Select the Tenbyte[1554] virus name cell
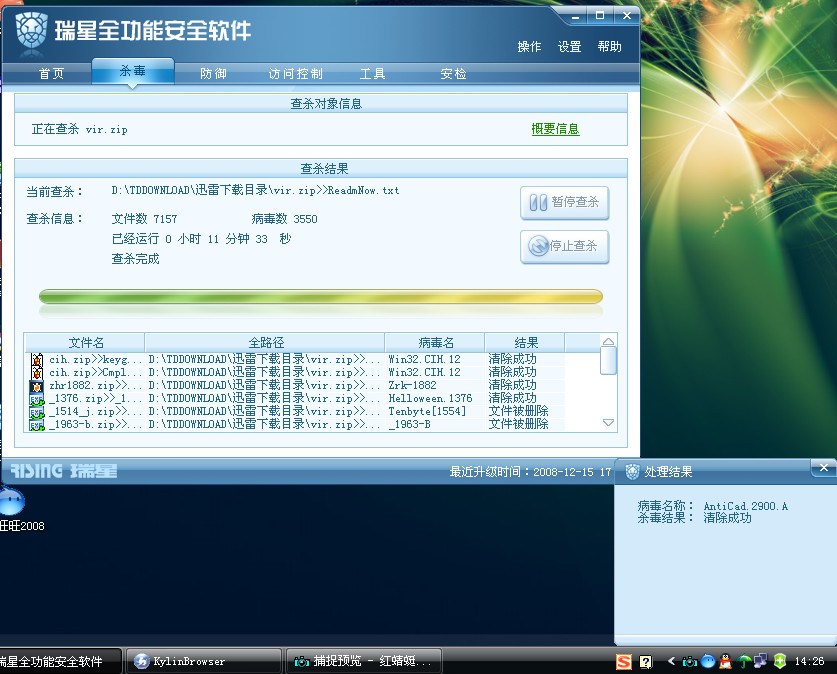The image size is (837, 674). coord(427,411)
